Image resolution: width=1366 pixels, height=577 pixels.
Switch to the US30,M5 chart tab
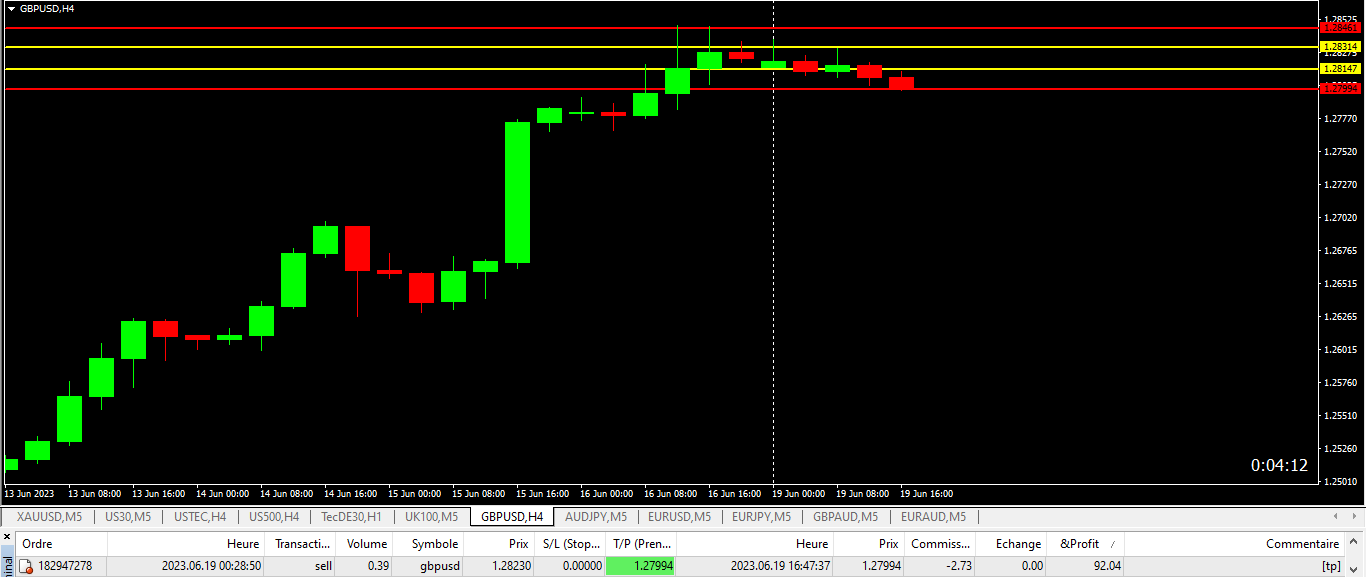(127, 517)
